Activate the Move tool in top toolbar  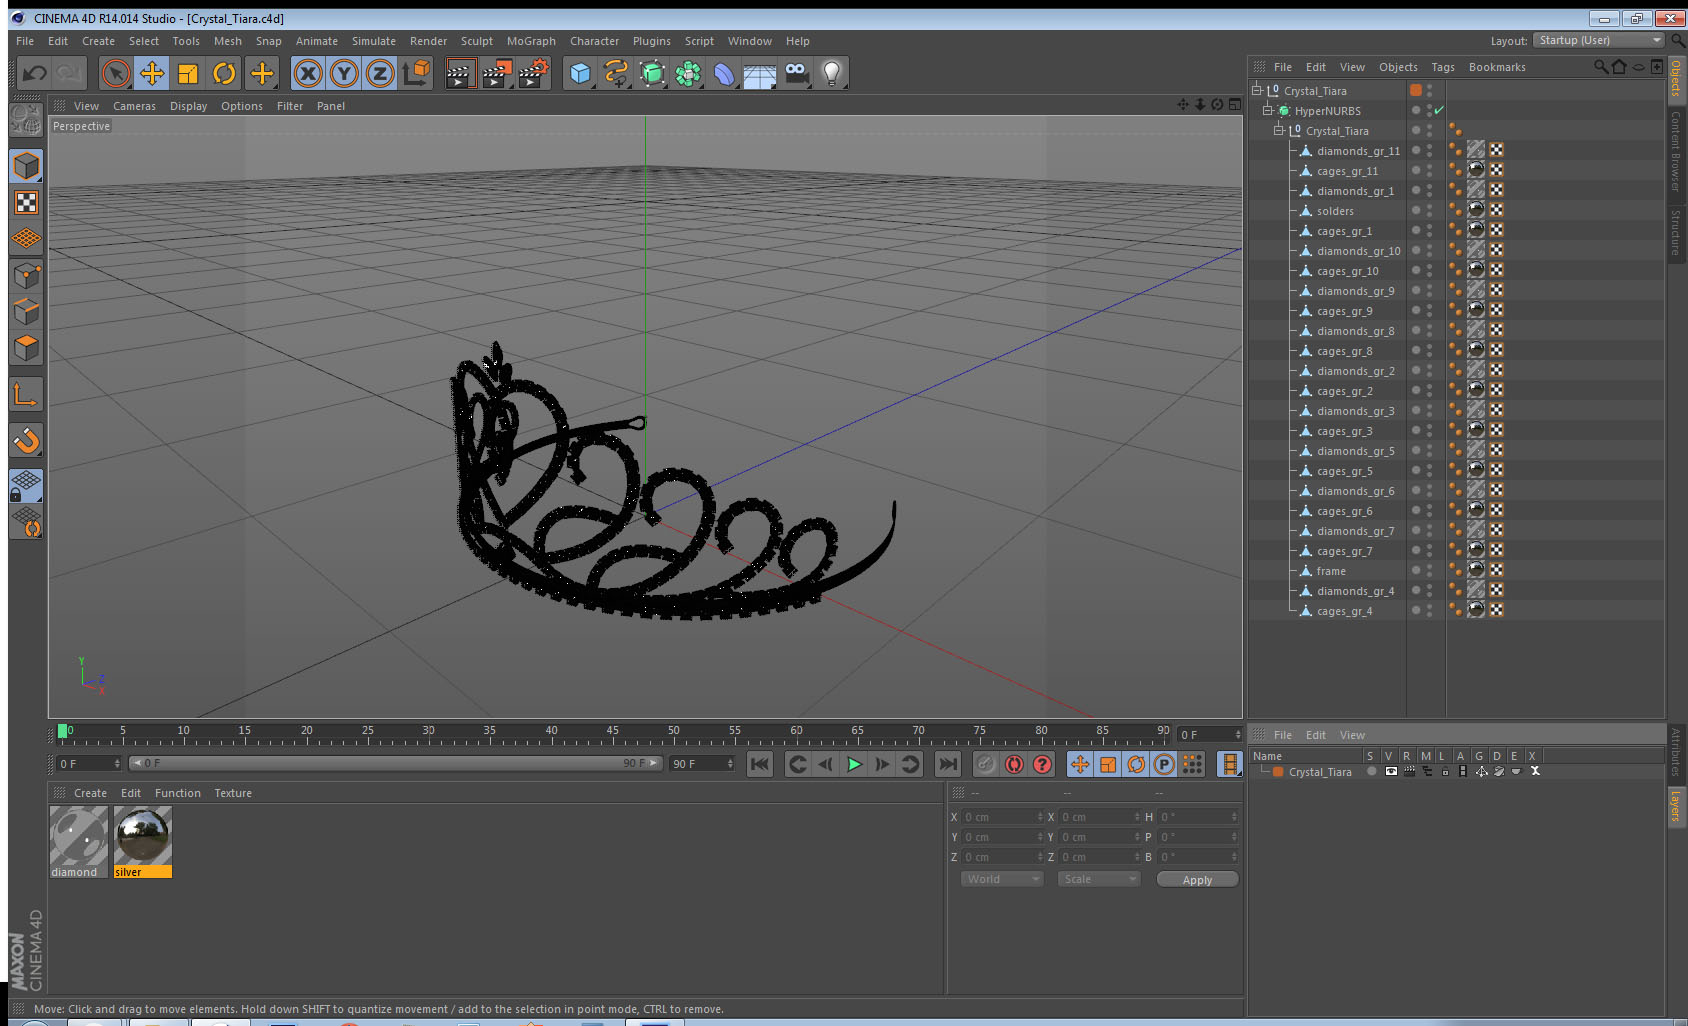click(x=152, y=73)
